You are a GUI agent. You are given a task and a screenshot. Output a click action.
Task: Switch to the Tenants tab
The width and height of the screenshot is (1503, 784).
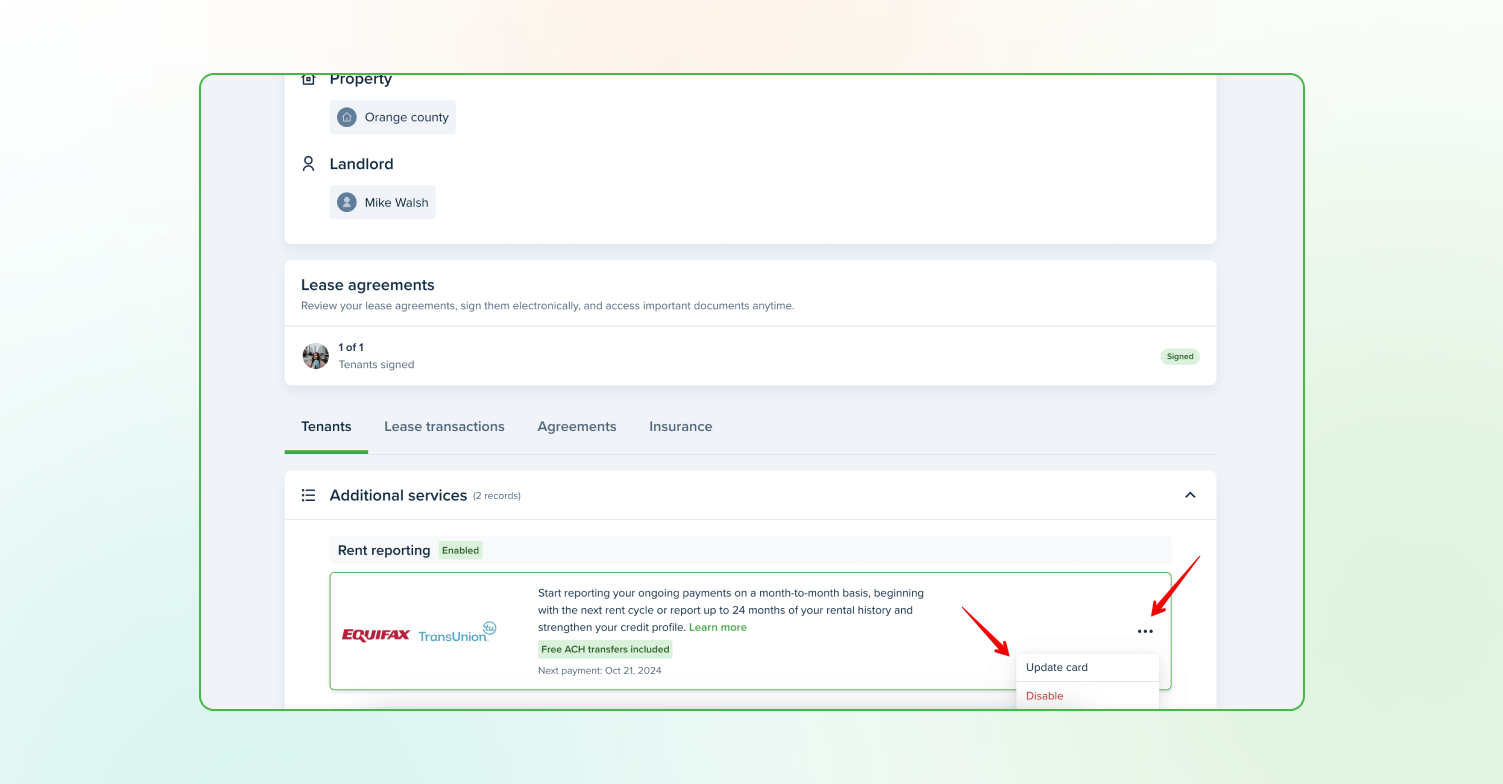click(x=326, y=427)
